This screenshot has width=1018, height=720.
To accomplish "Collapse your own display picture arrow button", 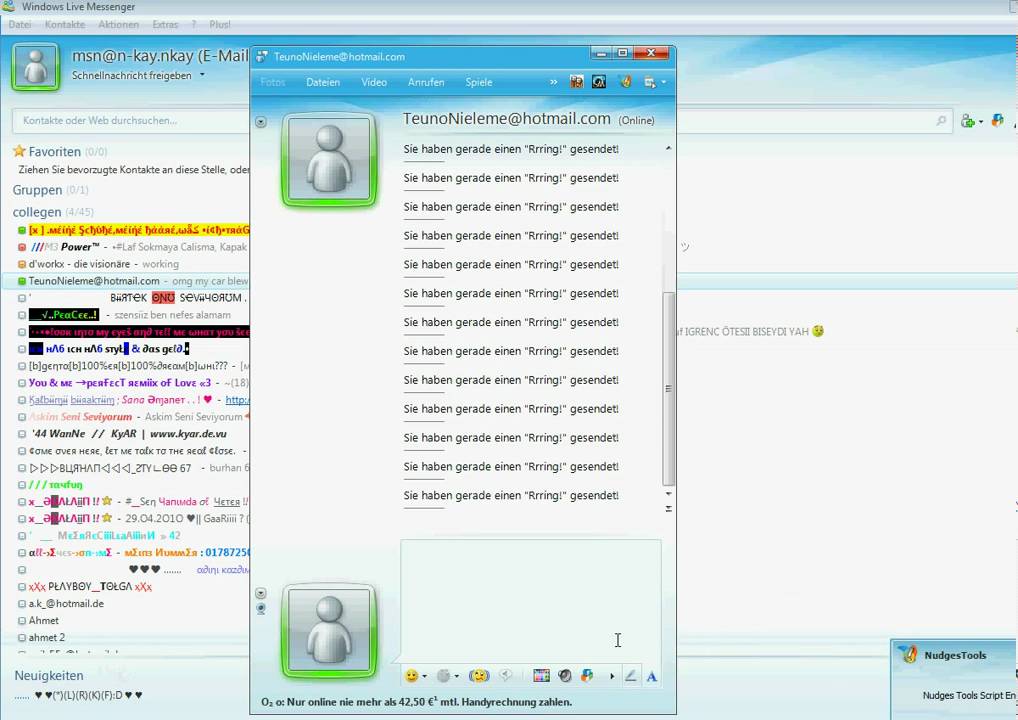I will tap(261, 593).
